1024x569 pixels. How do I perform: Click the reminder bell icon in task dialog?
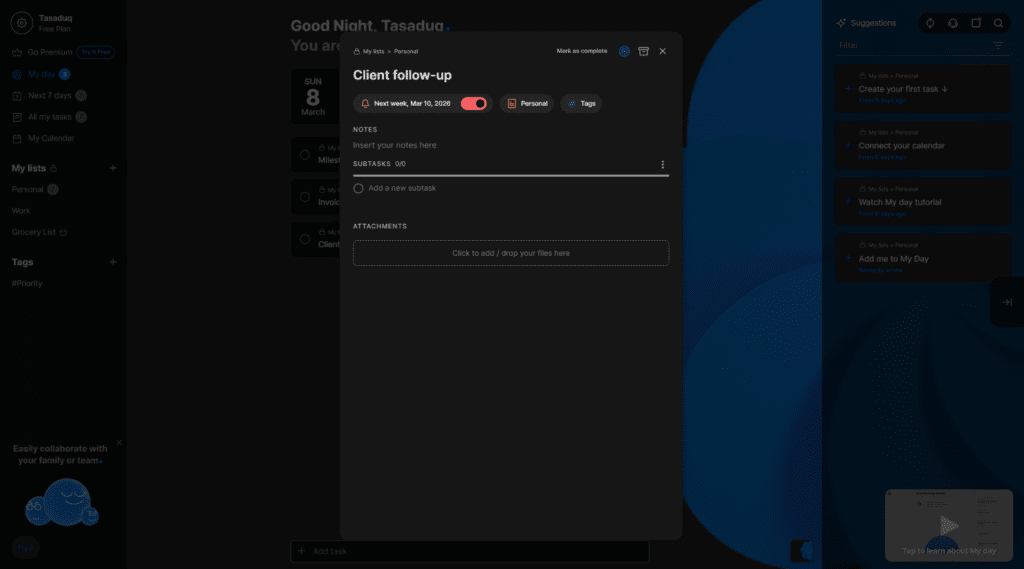pos(365,103)
